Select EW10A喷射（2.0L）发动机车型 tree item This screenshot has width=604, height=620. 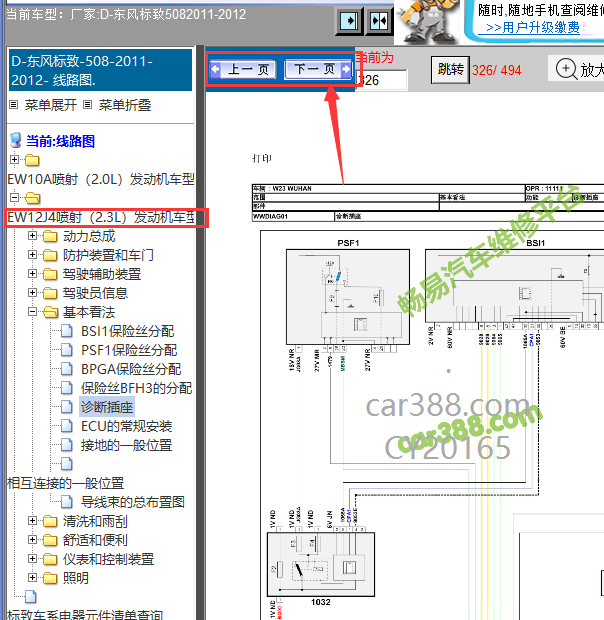click(x=101, y=179)
